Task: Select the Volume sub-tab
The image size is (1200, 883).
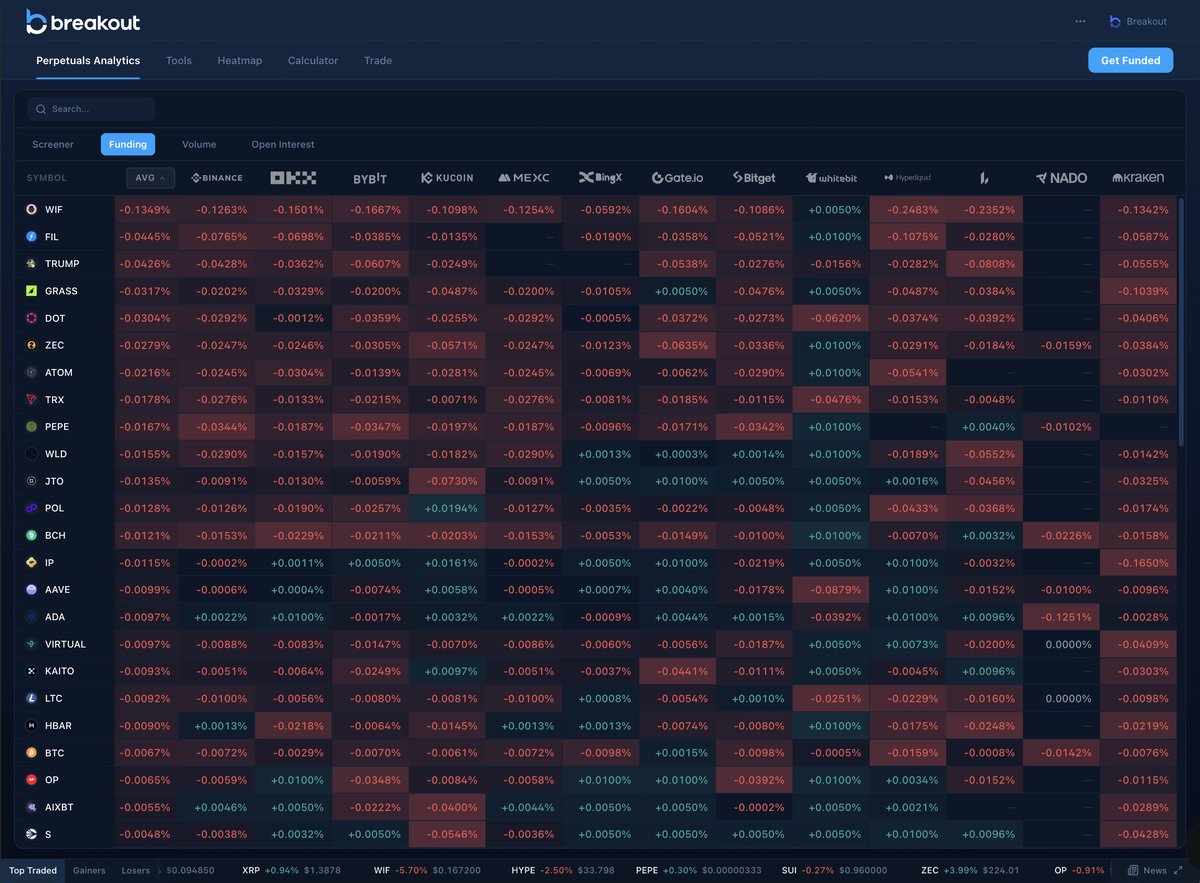Action: [199, 144]
